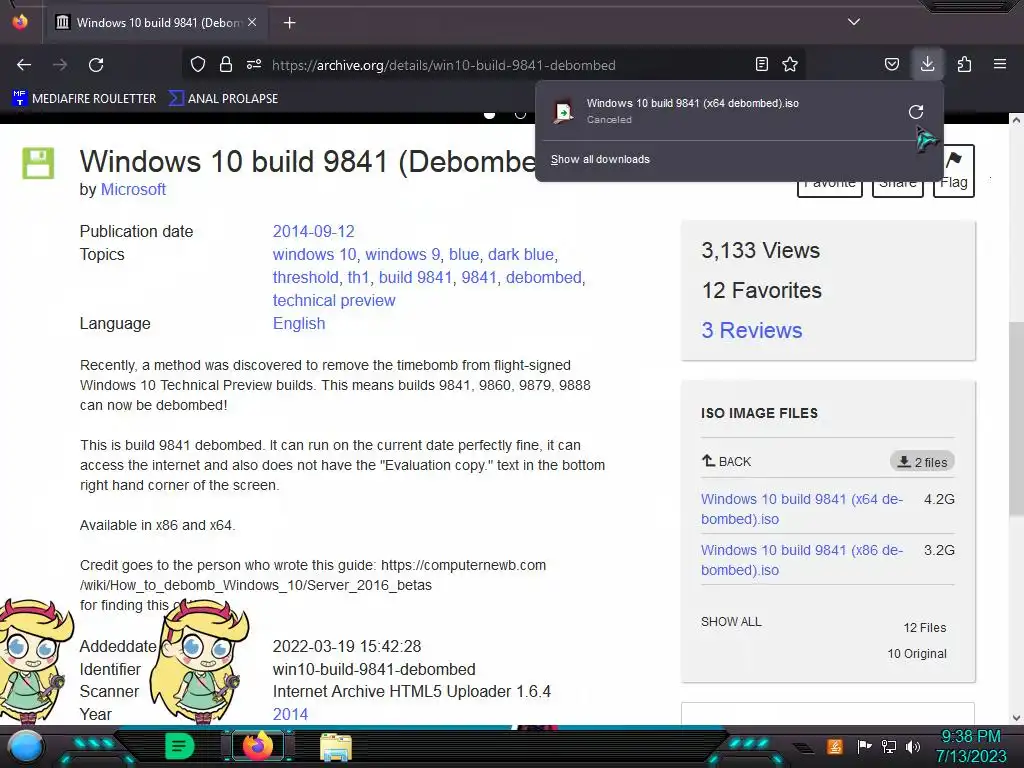Toggle reader view icon
Viewport: 1024px width, 768px height.
point(761,64)
